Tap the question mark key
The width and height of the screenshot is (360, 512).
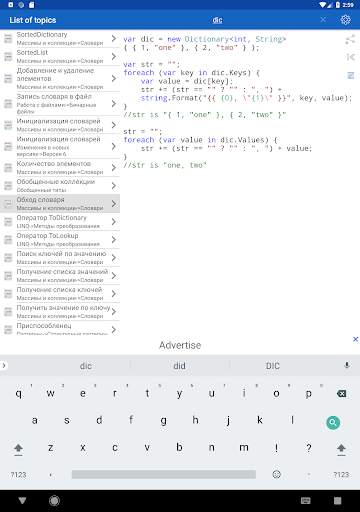click(309, 448)
